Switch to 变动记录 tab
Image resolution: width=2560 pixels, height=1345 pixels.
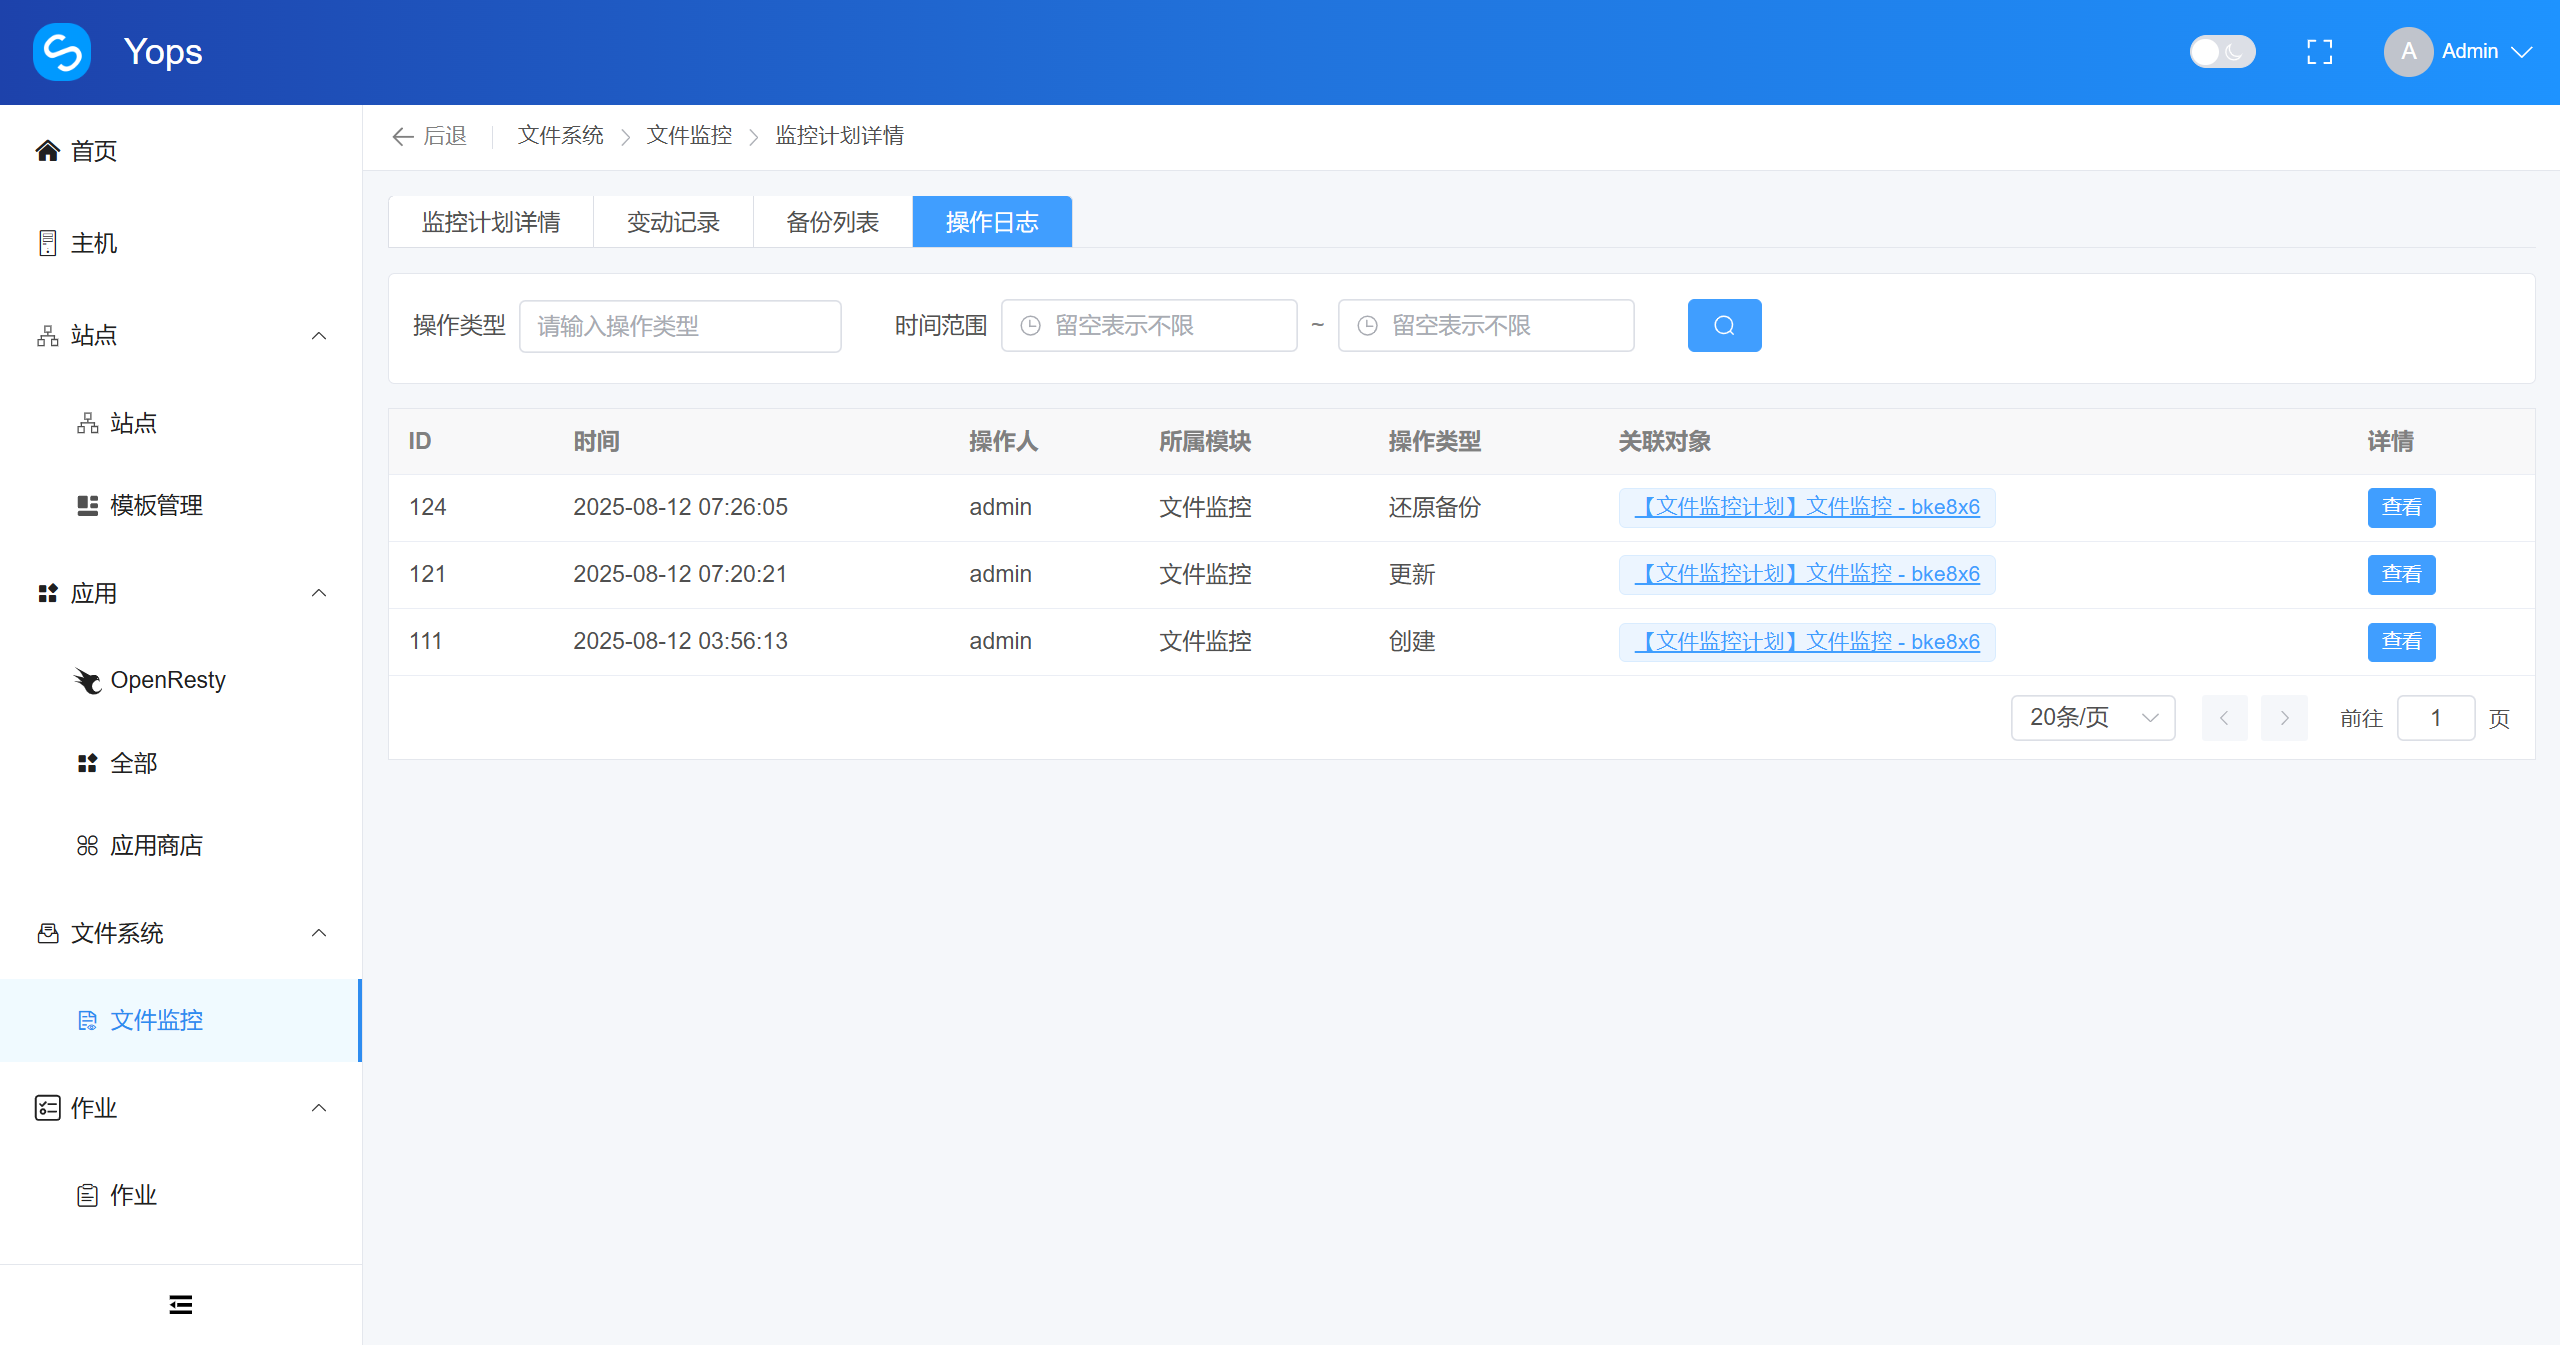coord(673,222)
